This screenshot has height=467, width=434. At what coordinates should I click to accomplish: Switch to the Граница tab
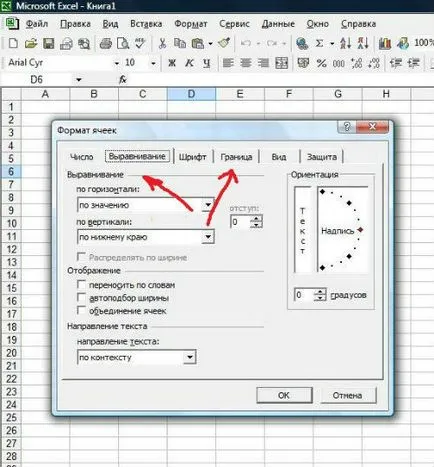click(x=236, y=157)
